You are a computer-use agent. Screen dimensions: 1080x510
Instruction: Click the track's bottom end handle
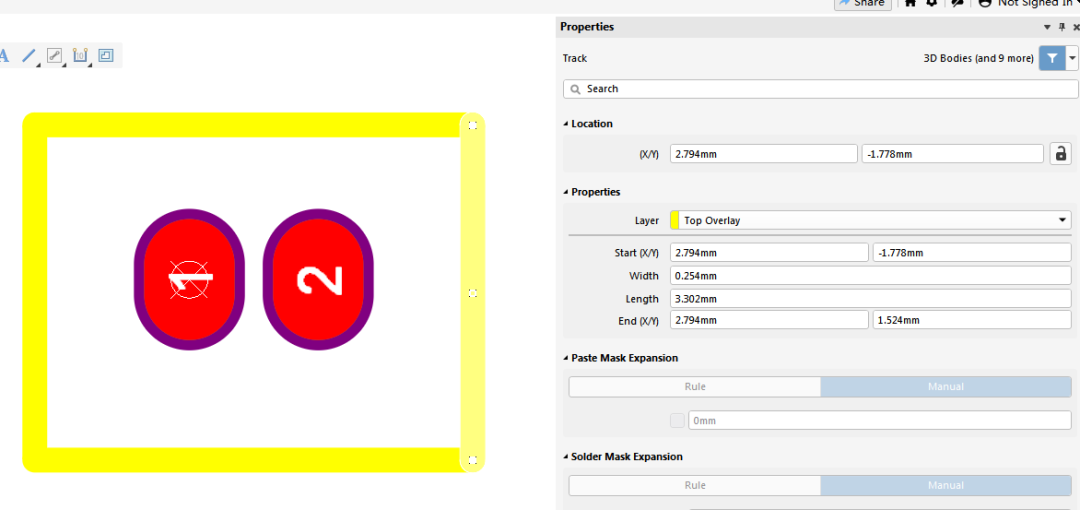472,460
